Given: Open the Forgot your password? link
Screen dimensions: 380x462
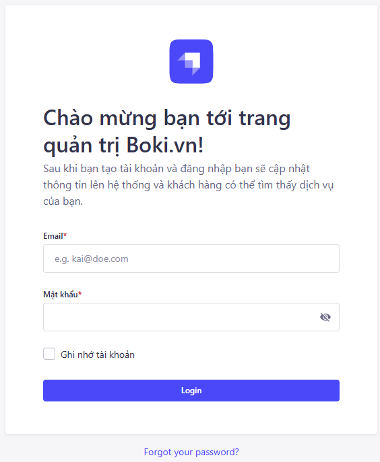Looking at the screenshot, I should coord(191,452).
